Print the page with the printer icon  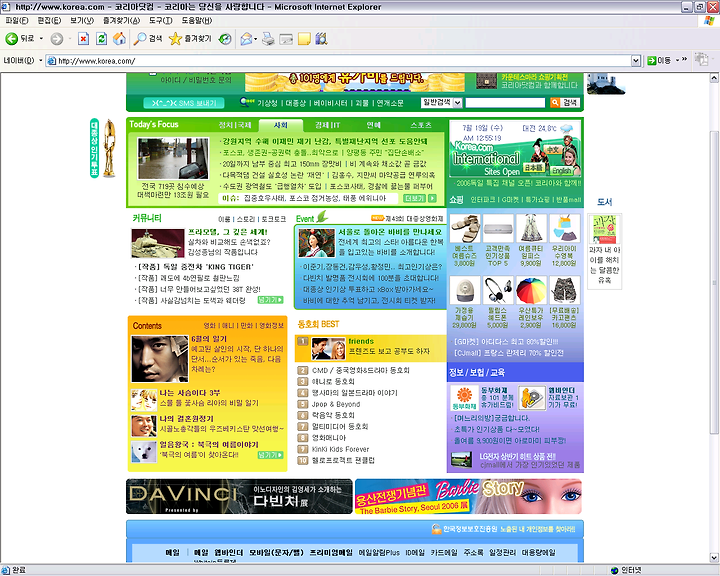pos(268,39)
